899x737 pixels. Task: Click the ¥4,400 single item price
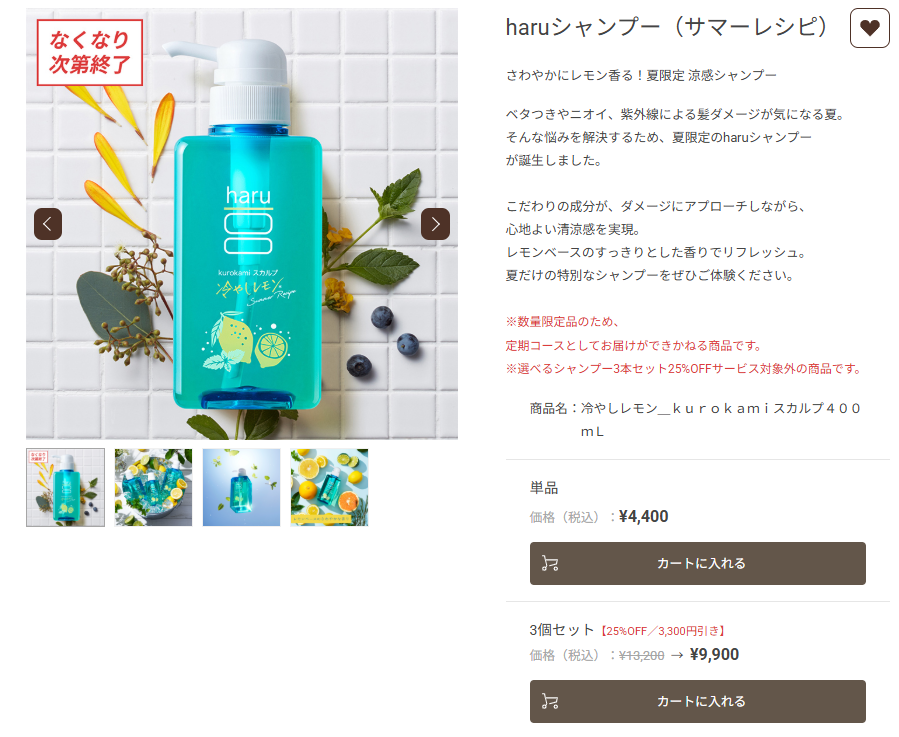coord(643,516)
